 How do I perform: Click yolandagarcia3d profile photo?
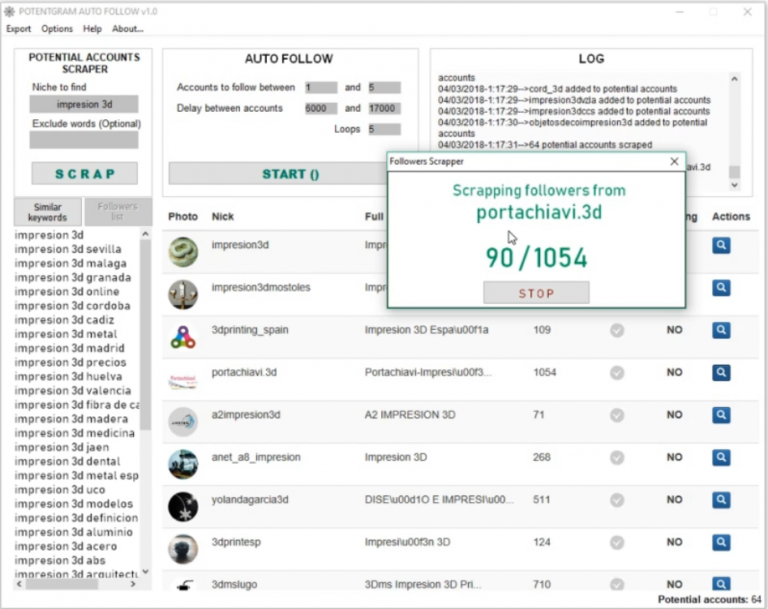183,507
